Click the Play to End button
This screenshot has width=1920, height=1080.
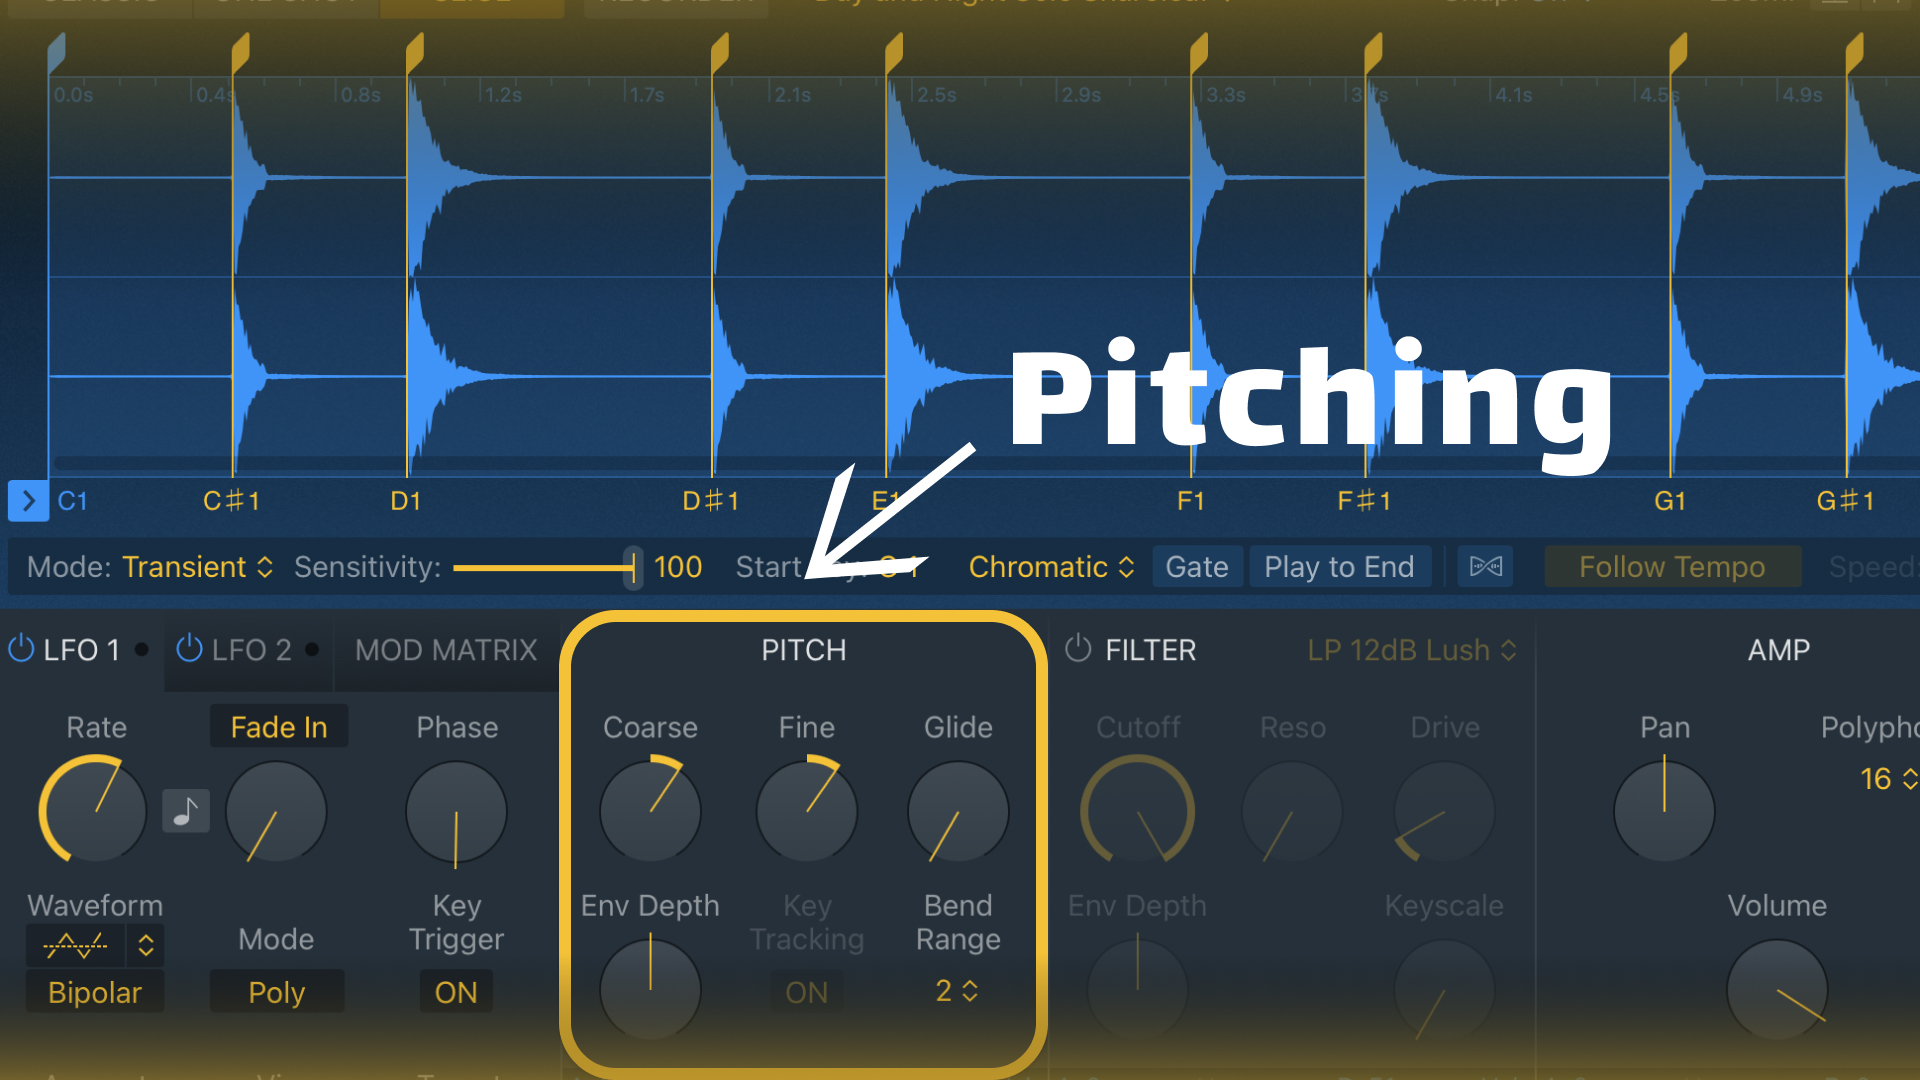point(1339,567)
